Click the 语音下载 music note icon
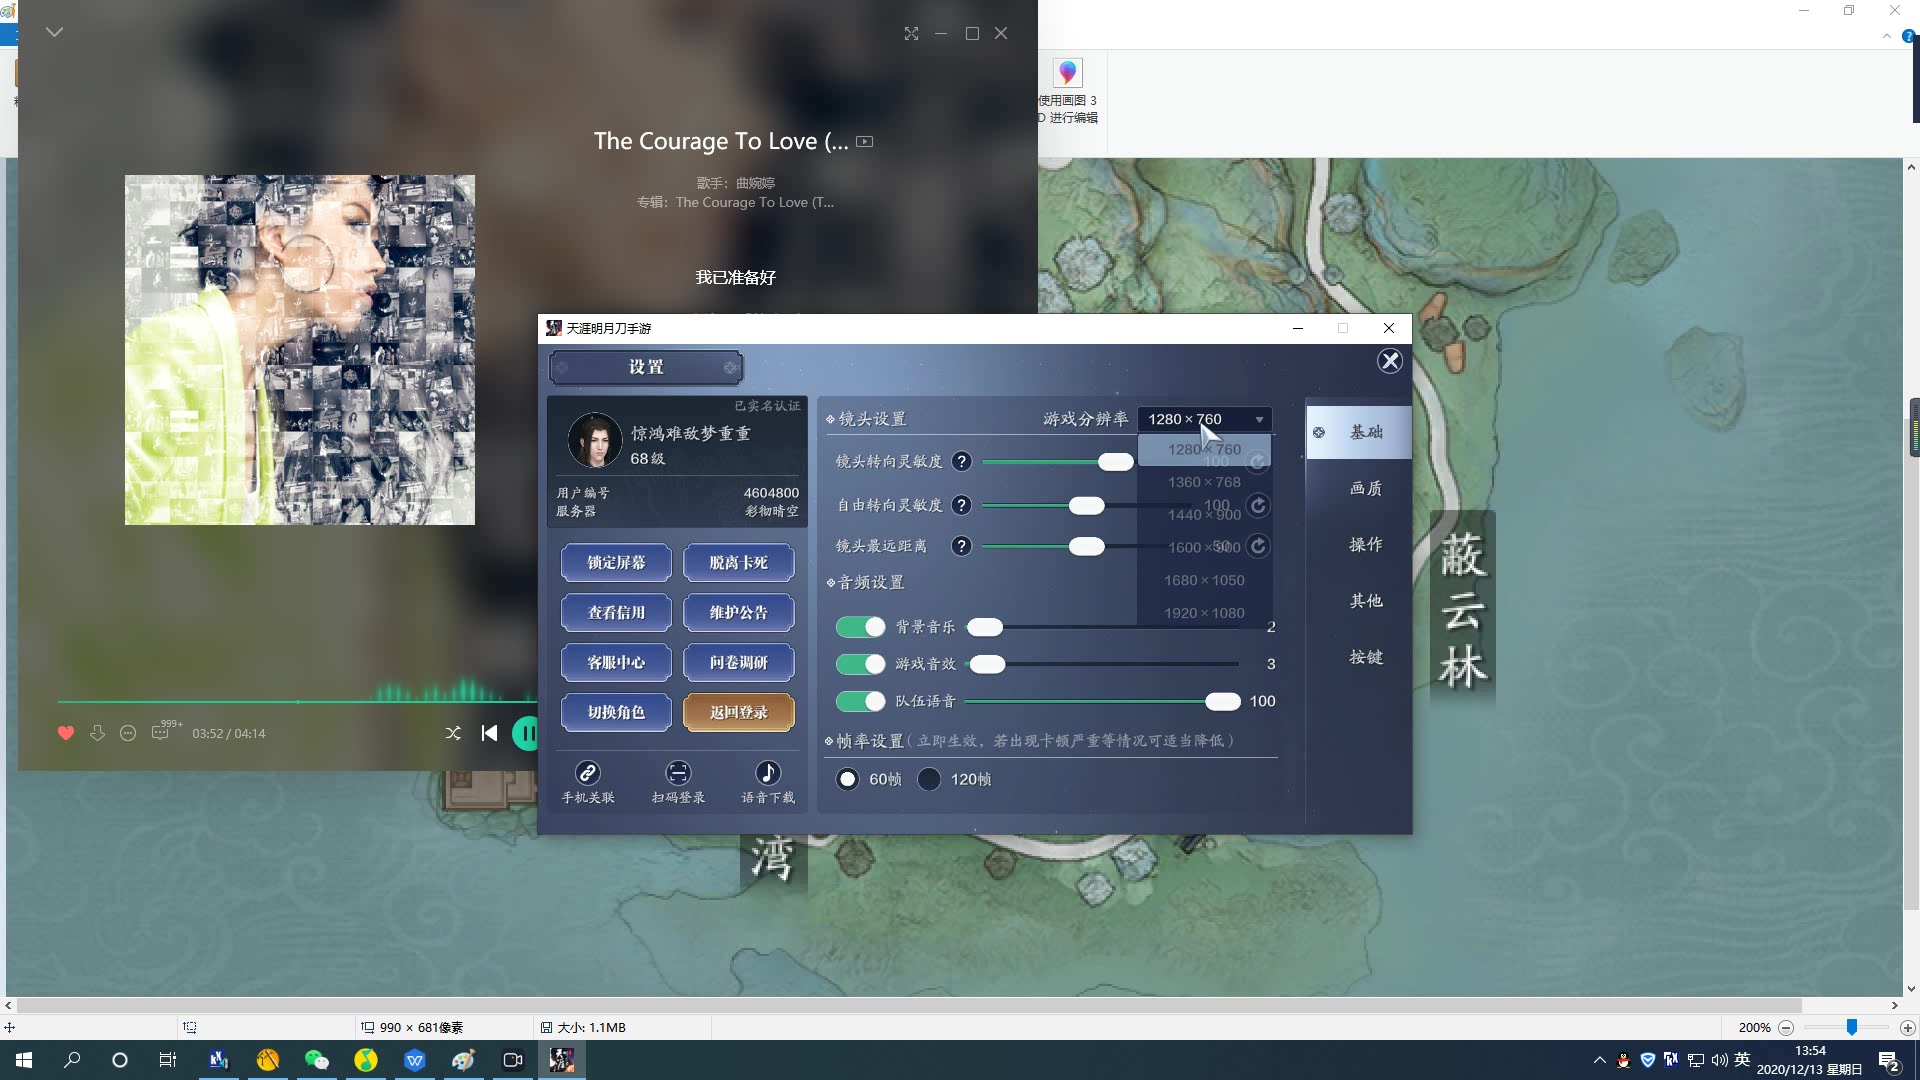 point(768,773)
